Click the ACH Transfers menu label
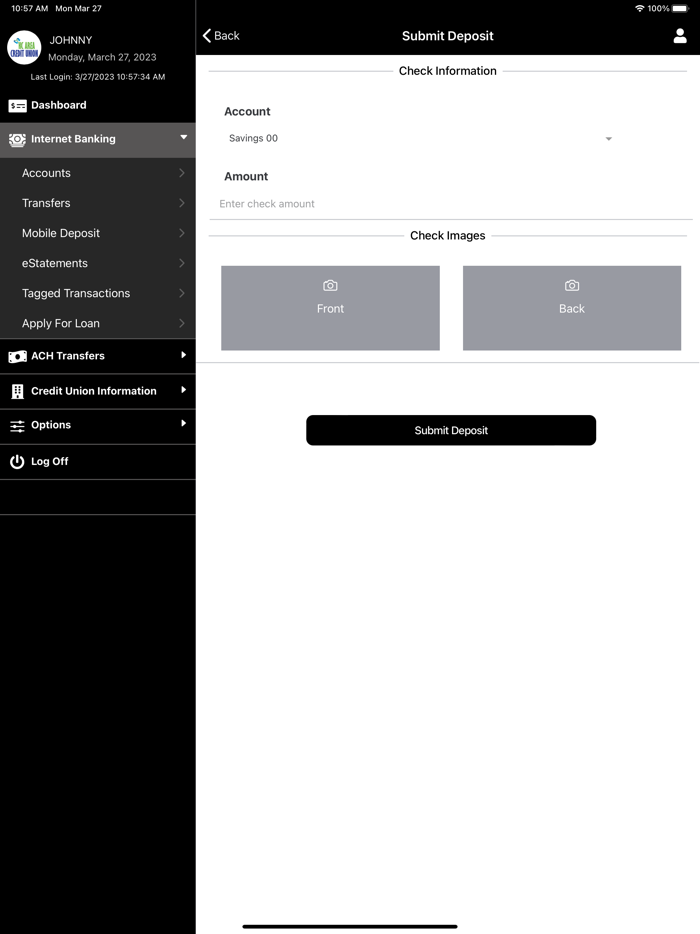This screenshot has width=700, height=934. 68,356
